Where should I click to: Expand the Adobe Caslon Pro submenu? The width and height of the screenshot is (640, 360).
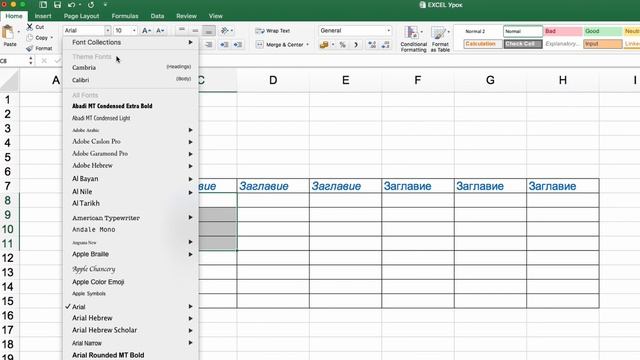[191, 142]
